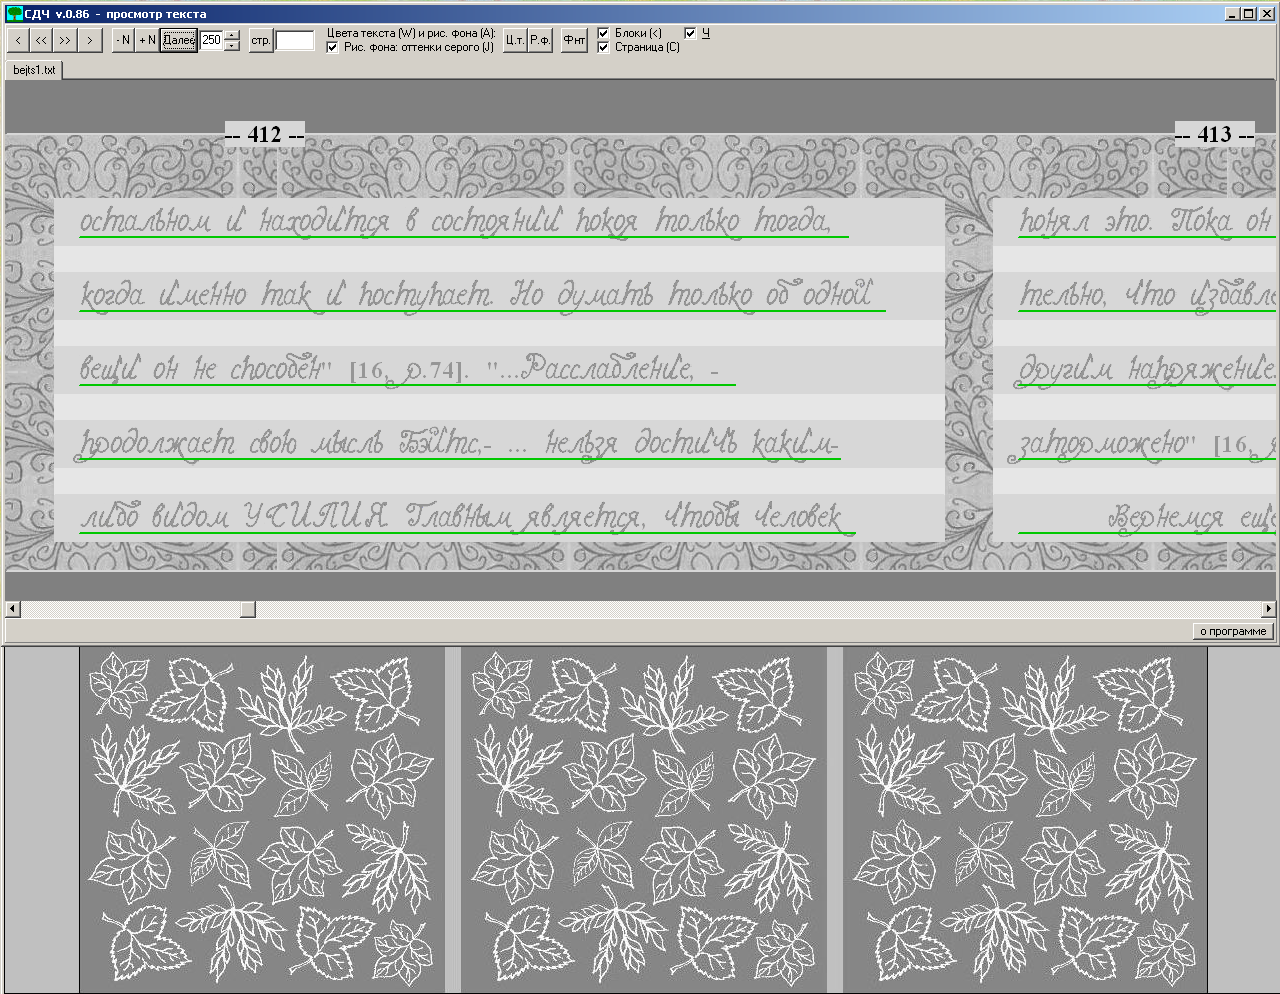Increase the 250 value with up stepper
1280x994 pixels.
coord(233,35)
